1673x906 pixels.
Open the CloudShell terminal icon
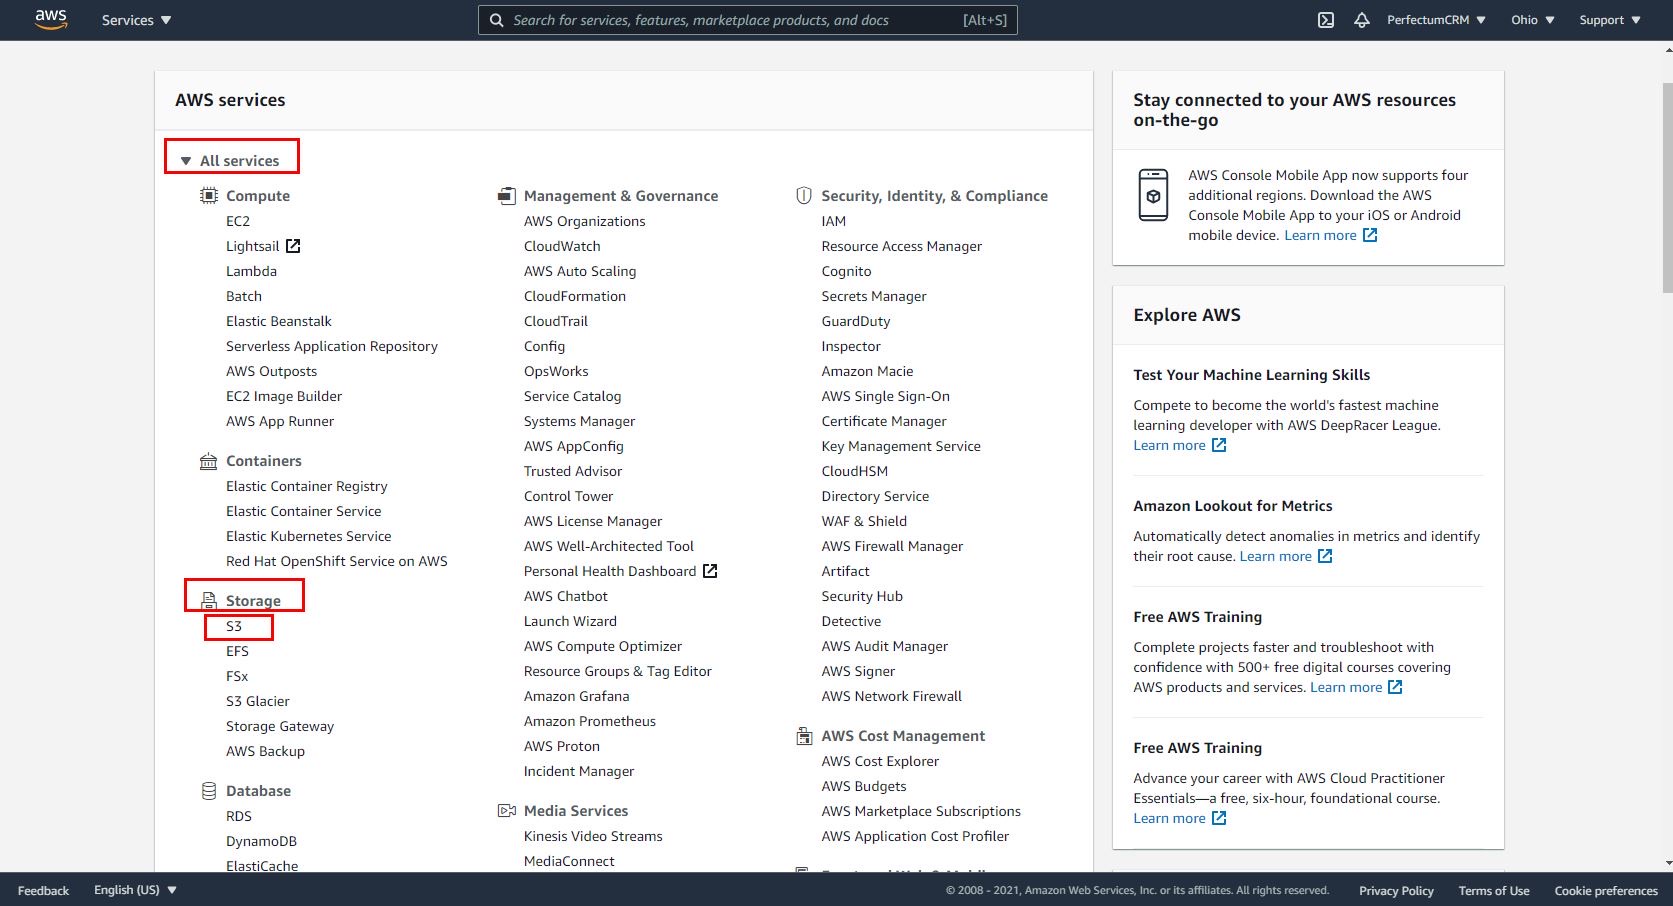click(x=1326, y=20)
